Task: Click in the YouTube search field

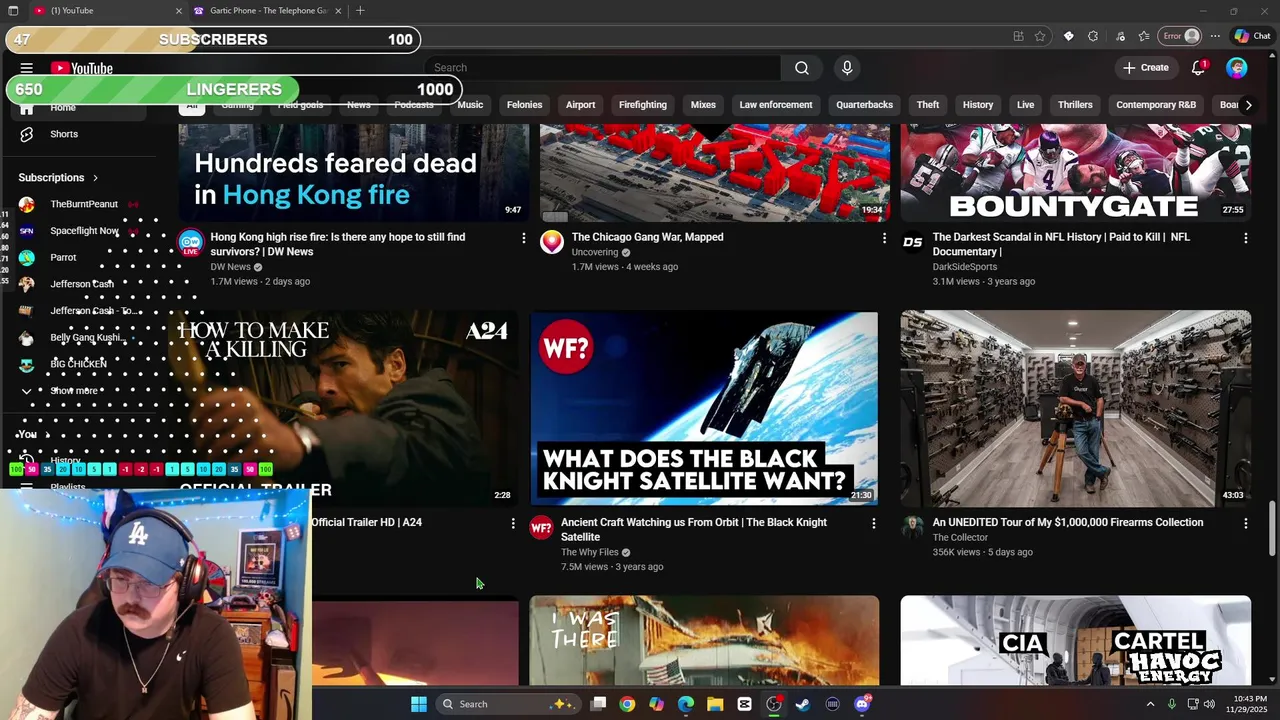Action: pyautogui.click(x=603, y=68)
